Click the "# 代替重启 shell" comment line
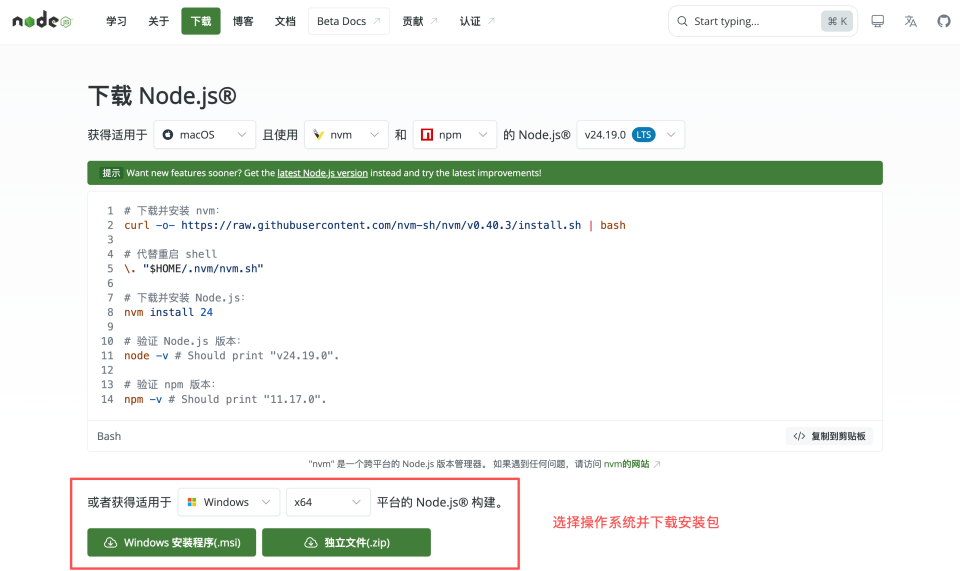The image size is (960, 571). click(170, 254)
